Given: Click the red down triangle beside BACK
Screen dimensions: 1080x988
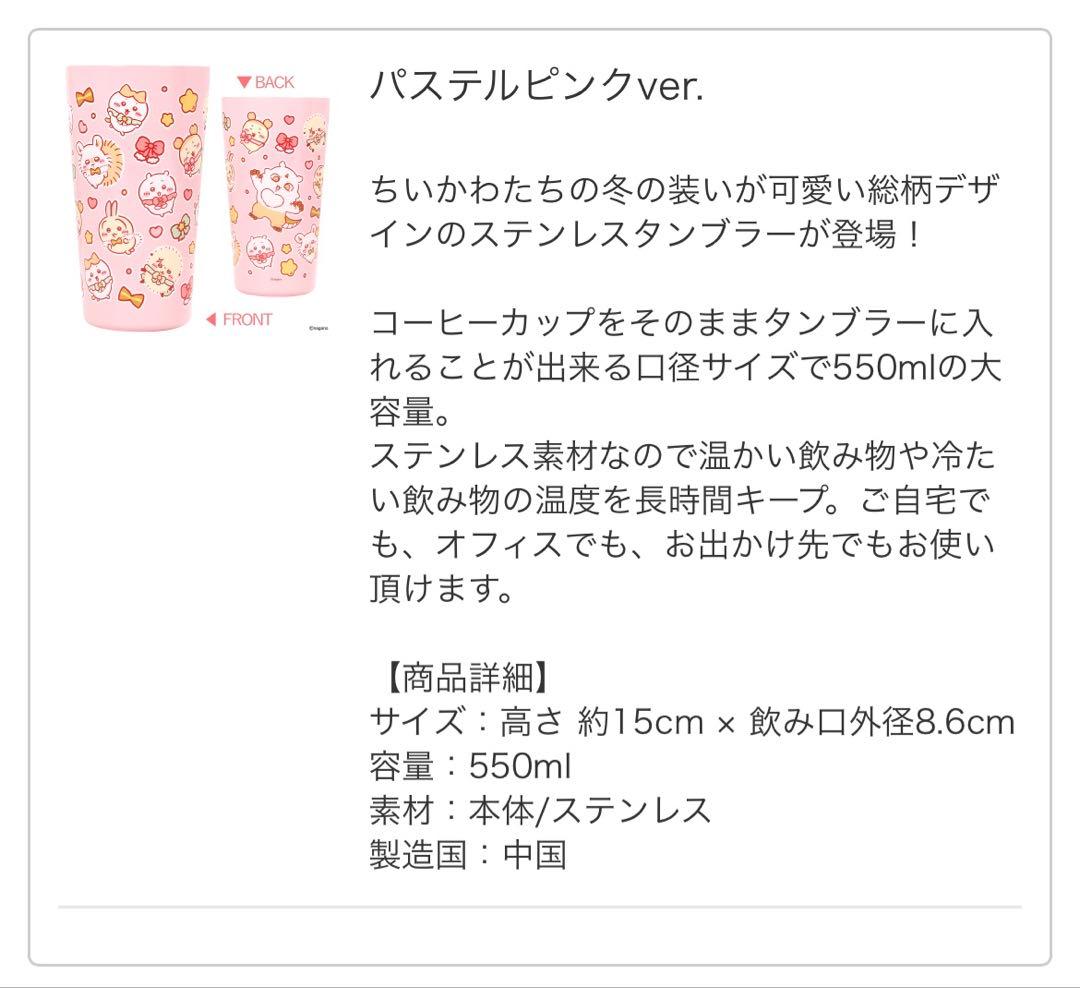Looking at the screenshot, I should pyautogui.click(x=243, y=82).
